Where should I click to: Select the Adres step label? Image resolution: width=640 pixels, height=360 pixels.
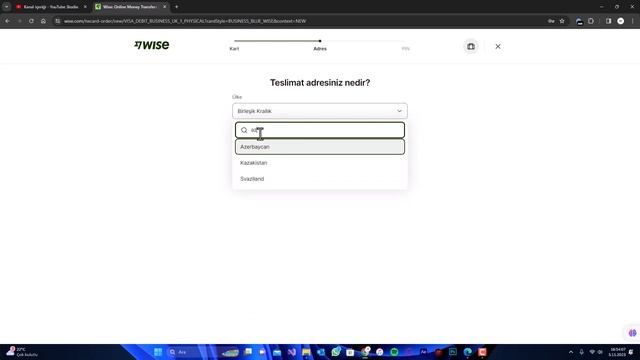pyautogui.click(x=320, y=49)
